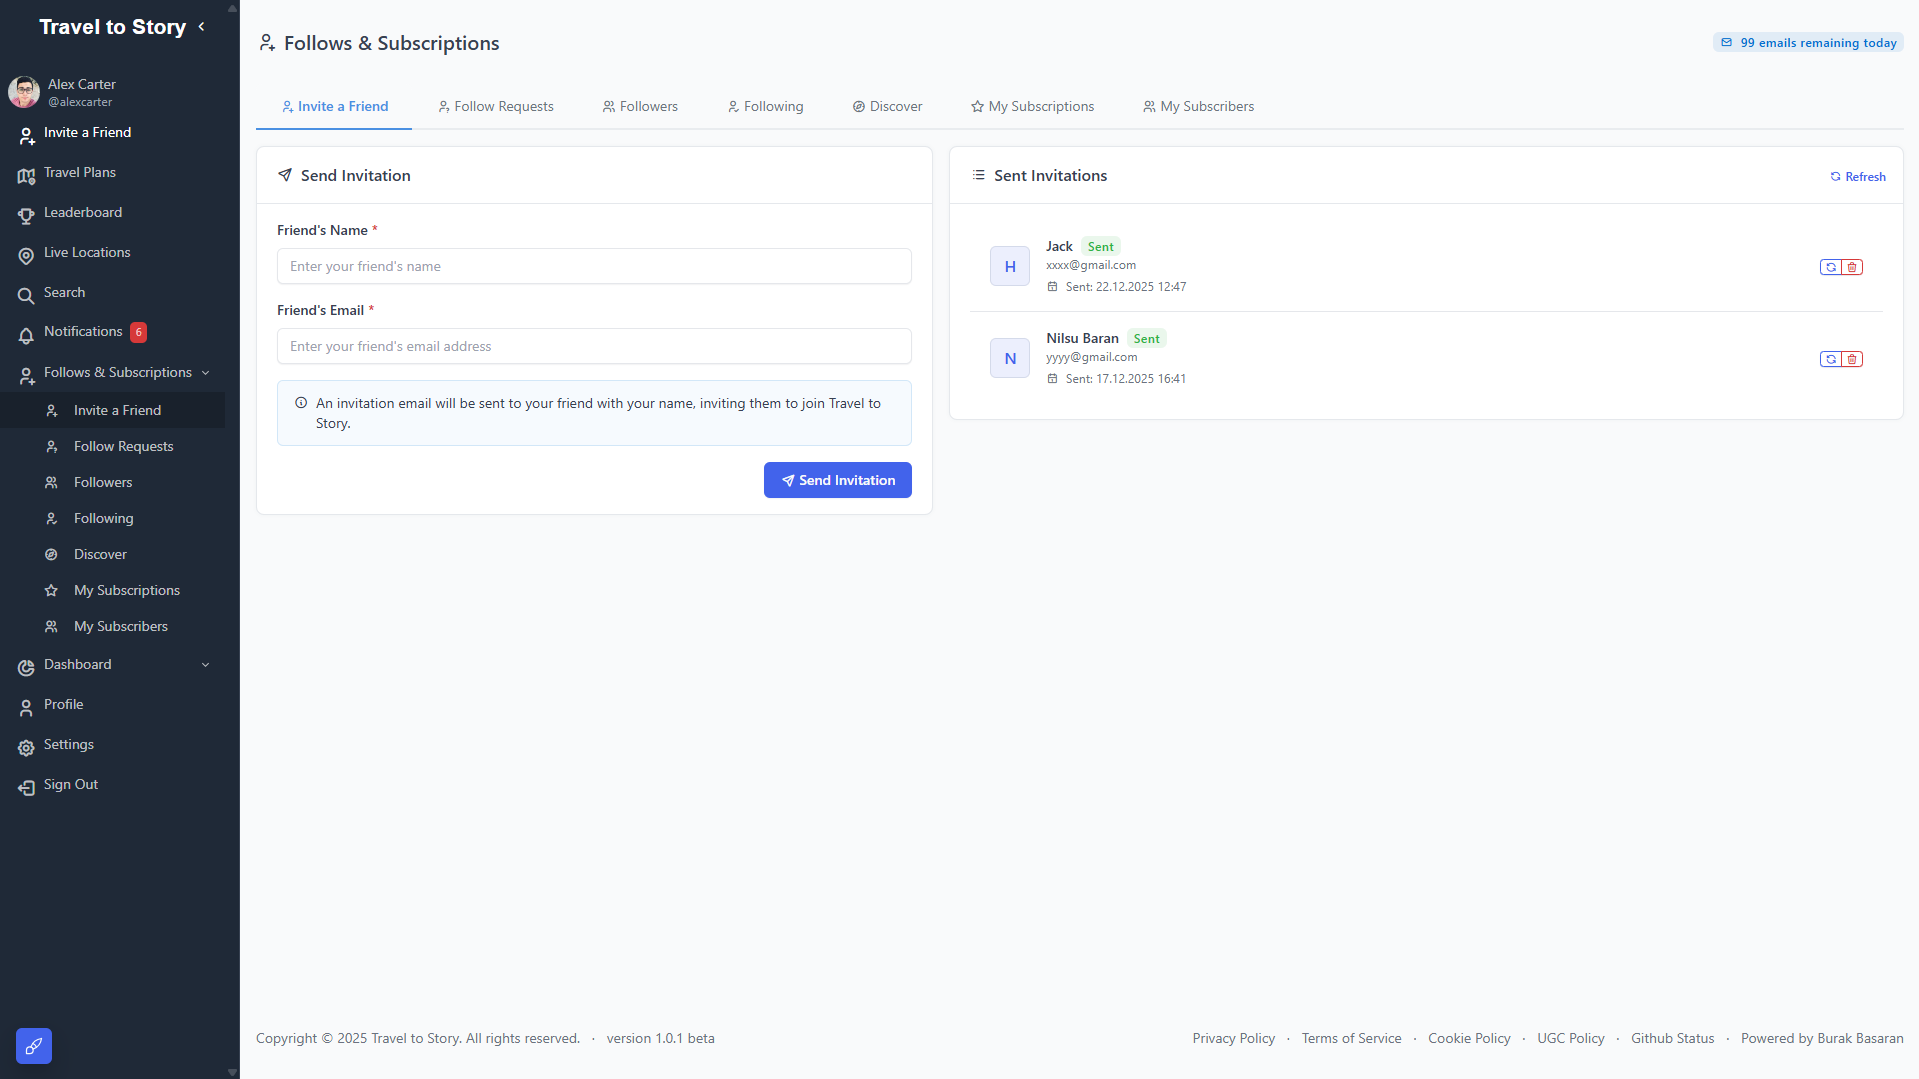This screenshot has height=1079, width=1919.
Task: Click the resend icon for Jack's invitation
Action: 1830,267
